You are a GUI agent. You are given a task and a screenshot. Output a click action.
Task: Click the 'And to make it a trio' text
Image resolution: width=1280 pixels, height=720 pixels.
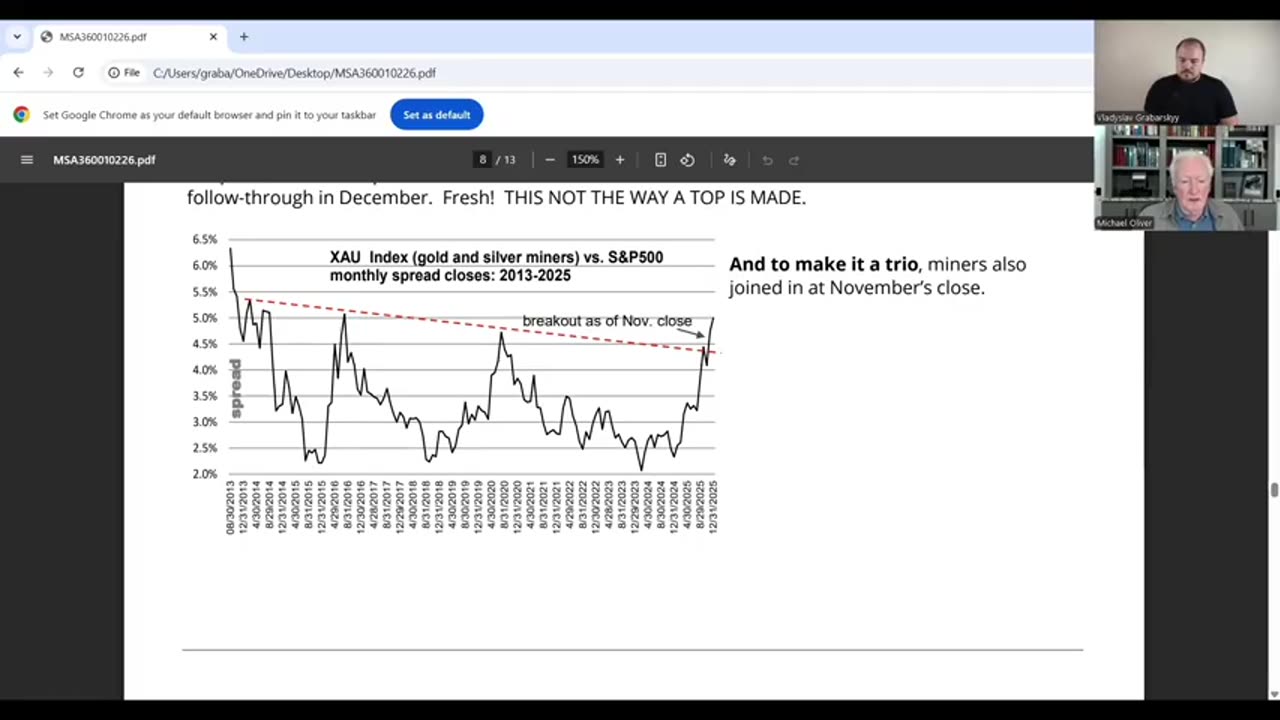[x=823, y=264]
